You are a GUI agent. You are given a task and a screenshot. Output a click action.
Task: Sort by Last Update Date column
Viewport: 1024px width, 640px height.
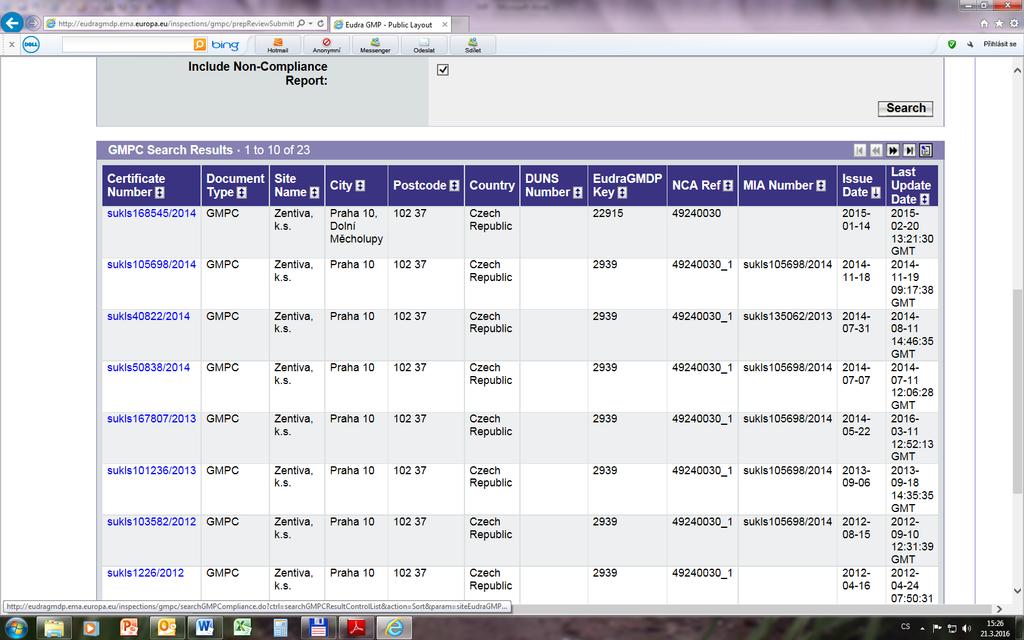[x=924, y=199]
